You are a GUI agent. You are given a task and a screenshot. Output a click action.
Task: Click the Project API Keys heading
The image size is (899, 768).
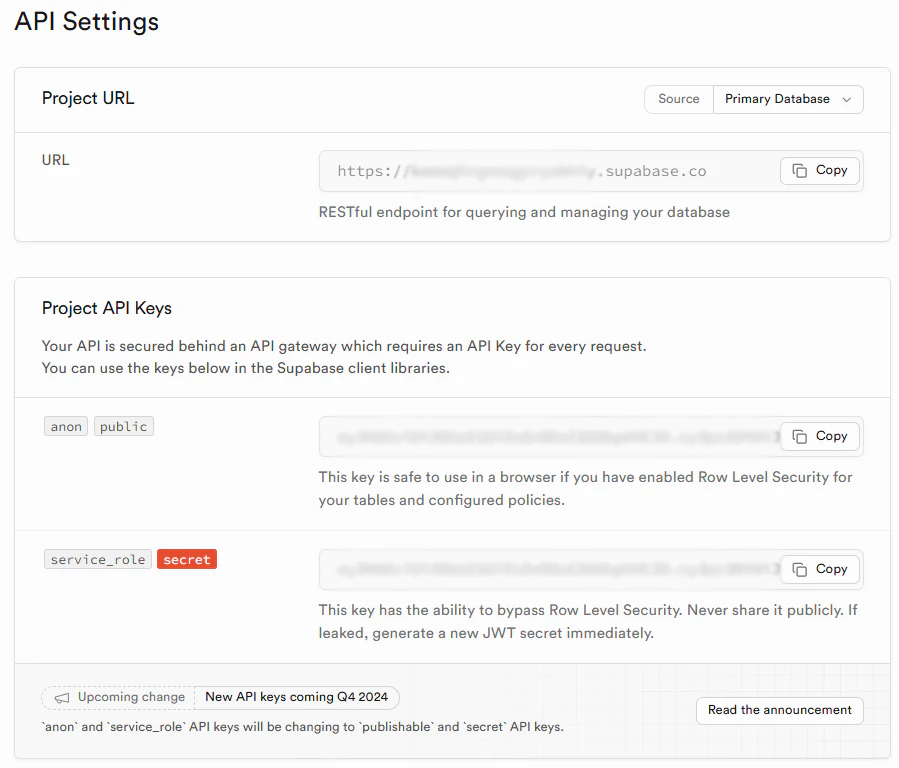[x=107, y=308]
